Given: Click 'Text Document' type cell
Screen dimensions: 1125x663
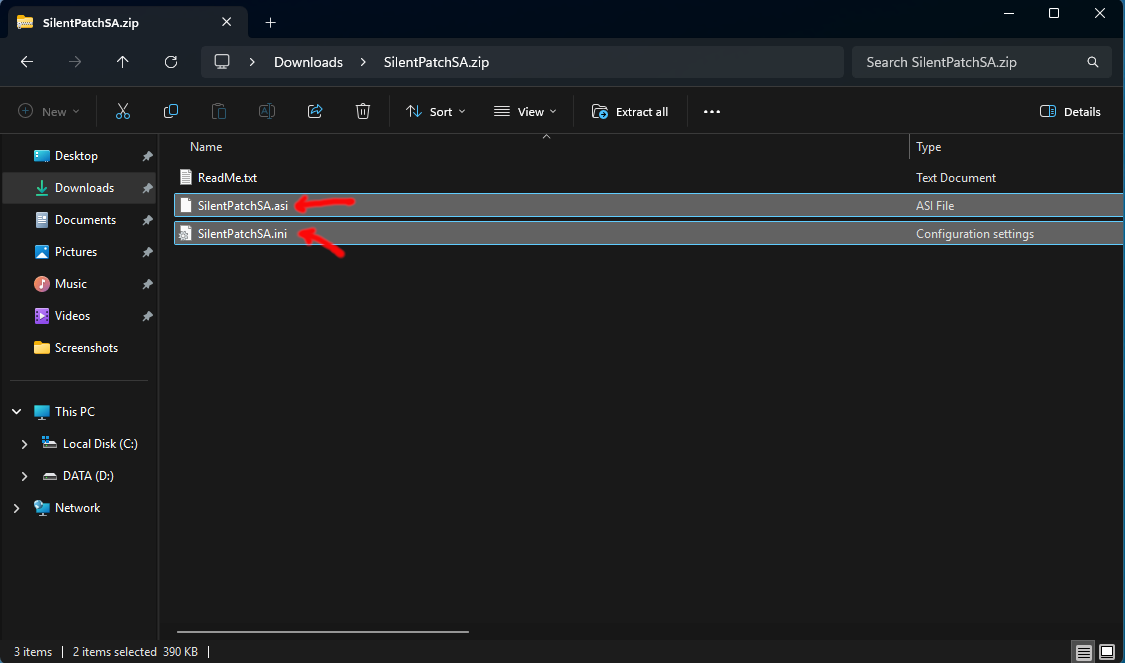Looking at the screenshot, I should [x=956, y=177].
